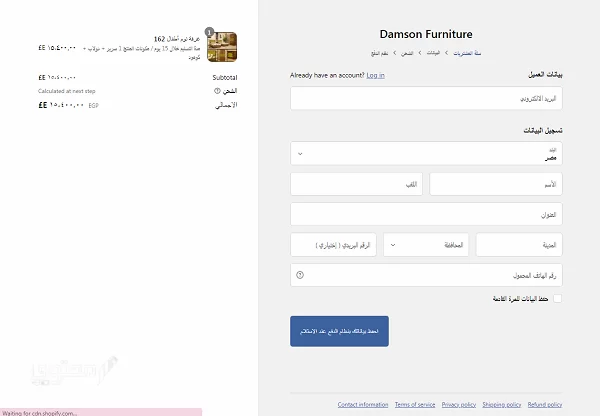Open the Contact information link

pyautogui.click(x=363, y=405)
